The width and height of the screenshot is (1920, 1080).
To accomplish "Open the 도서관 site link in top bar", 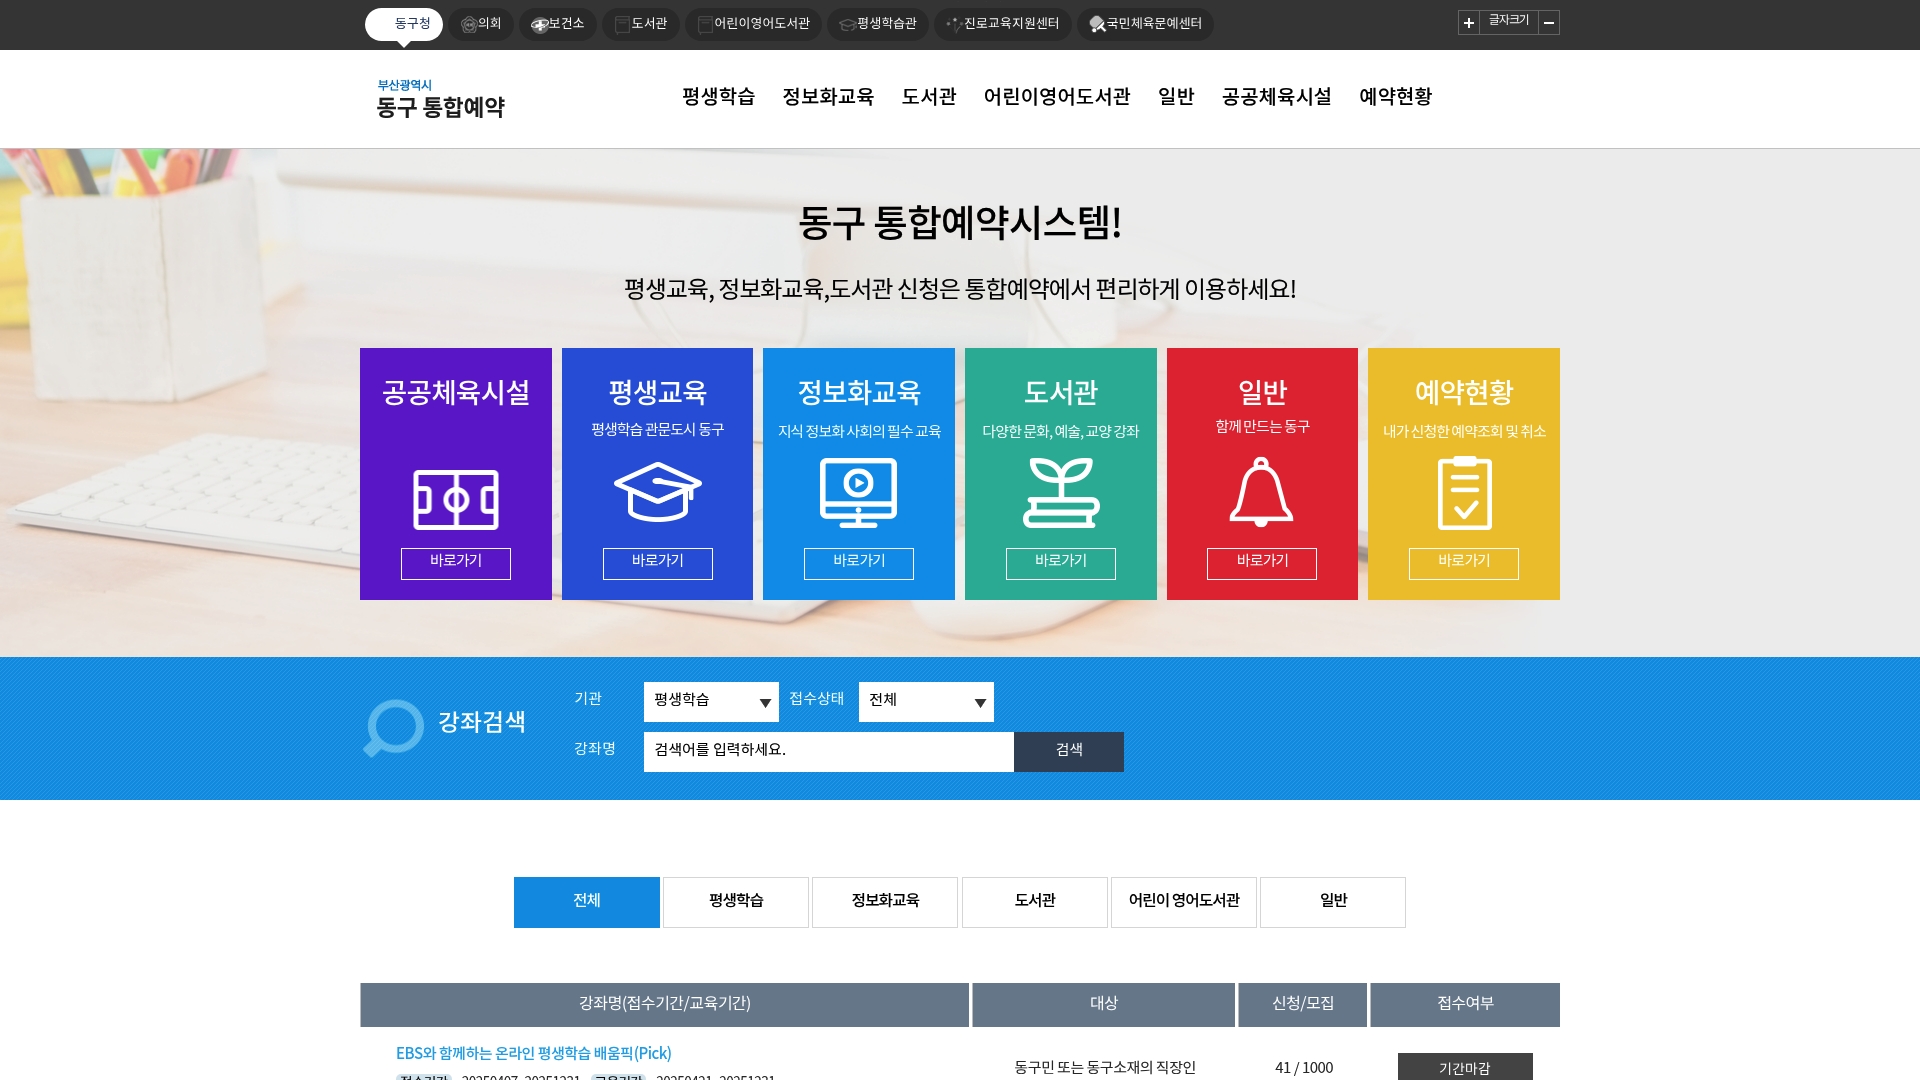I will [641, 24].
